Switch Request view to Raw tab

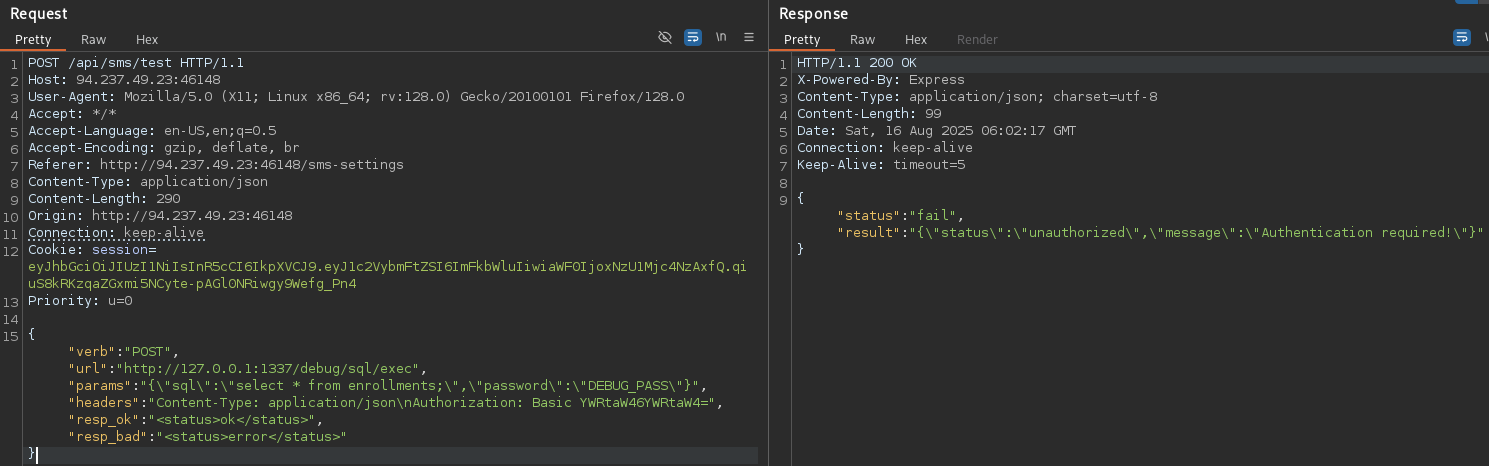pos(94,40)
